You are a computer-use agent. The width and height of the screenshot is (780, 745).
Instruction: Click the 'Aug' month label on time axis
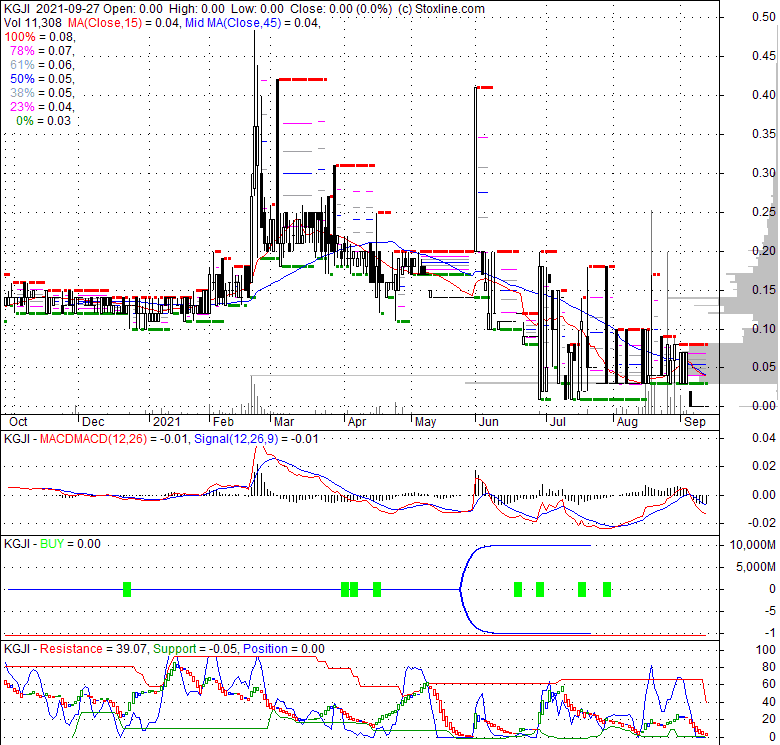coord(627,422)
